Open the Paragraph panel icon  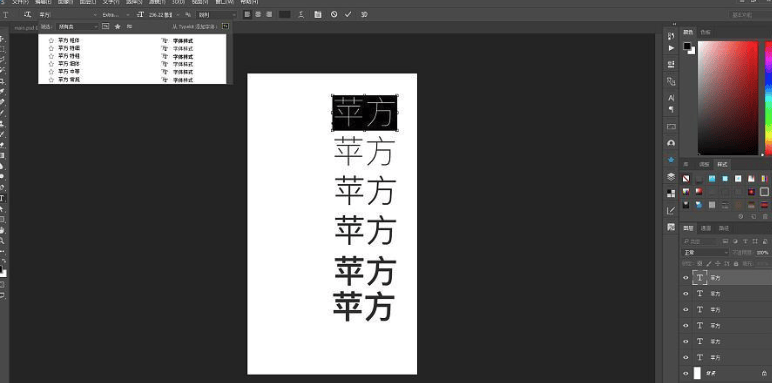point(671,109)
